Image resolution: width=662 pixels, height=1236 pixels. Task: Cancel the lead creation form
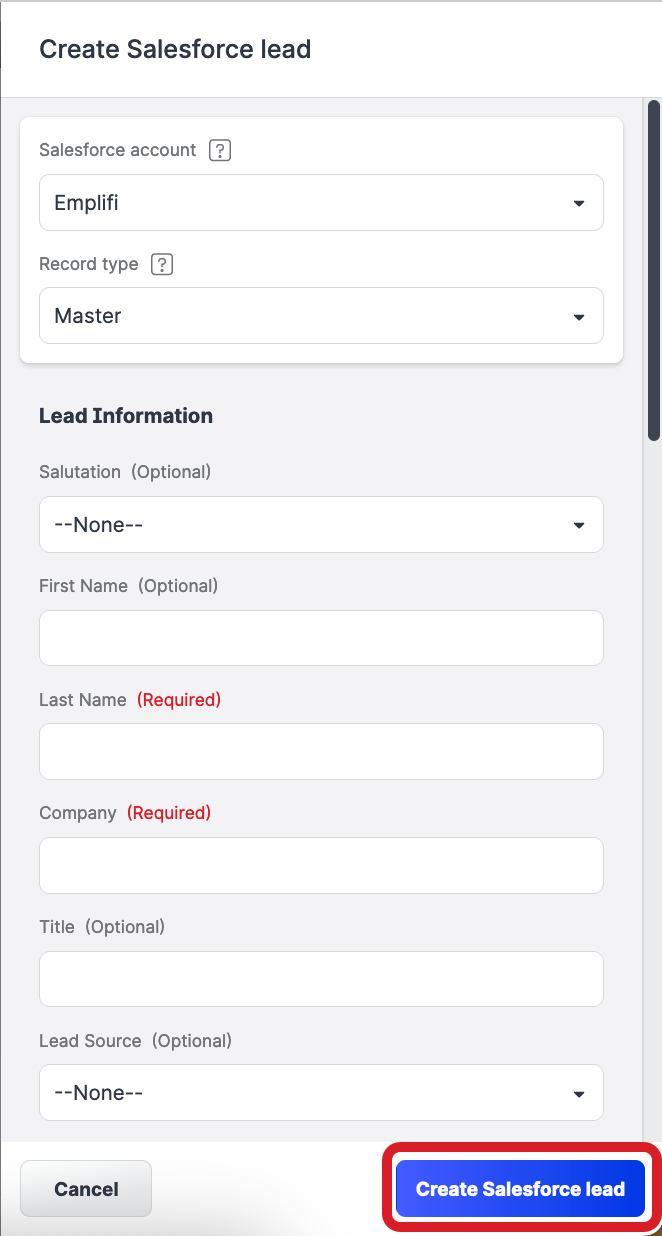pos(85,1188)
